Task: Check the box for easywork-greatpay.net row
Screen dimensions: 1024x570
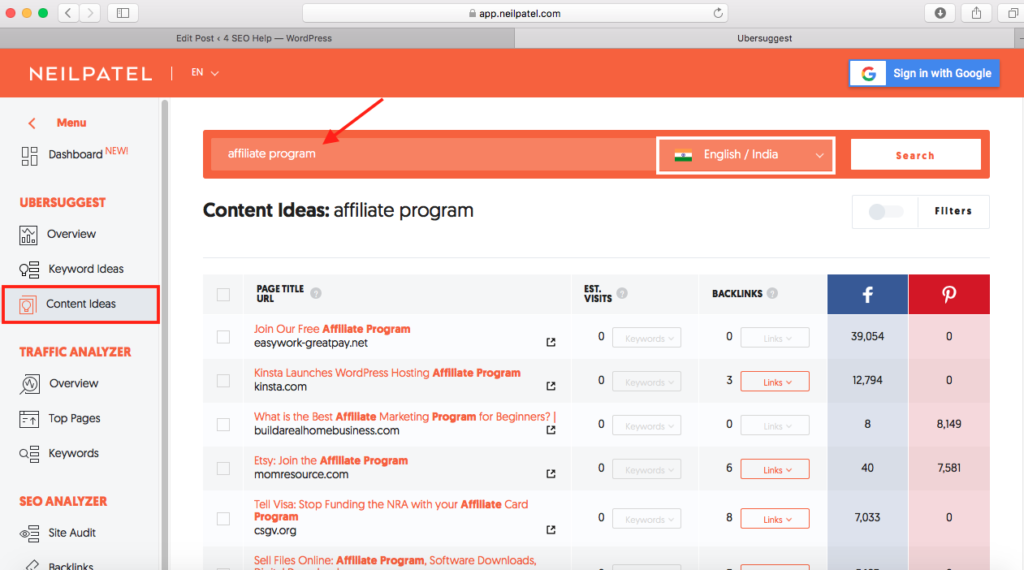Action: [223, 337]
